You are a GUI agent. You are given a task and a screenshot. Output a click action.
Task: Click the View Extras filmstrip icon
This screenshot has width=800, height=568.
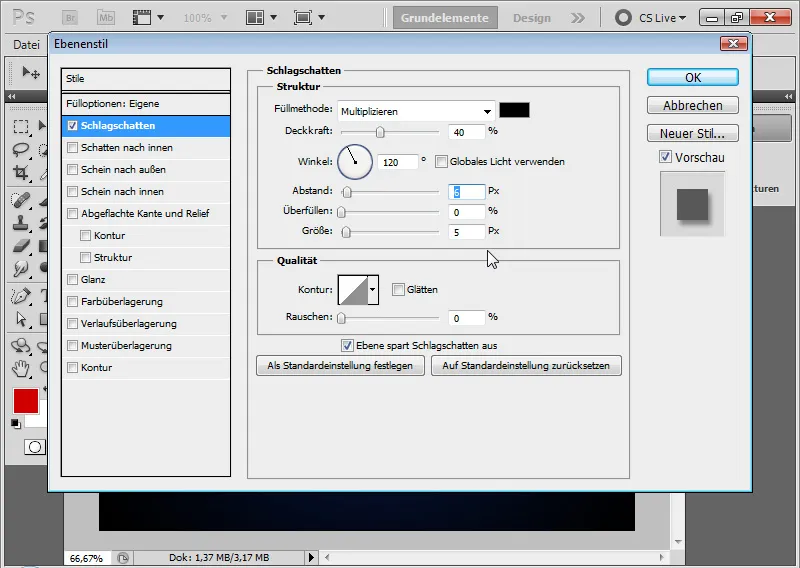point(142,18)
